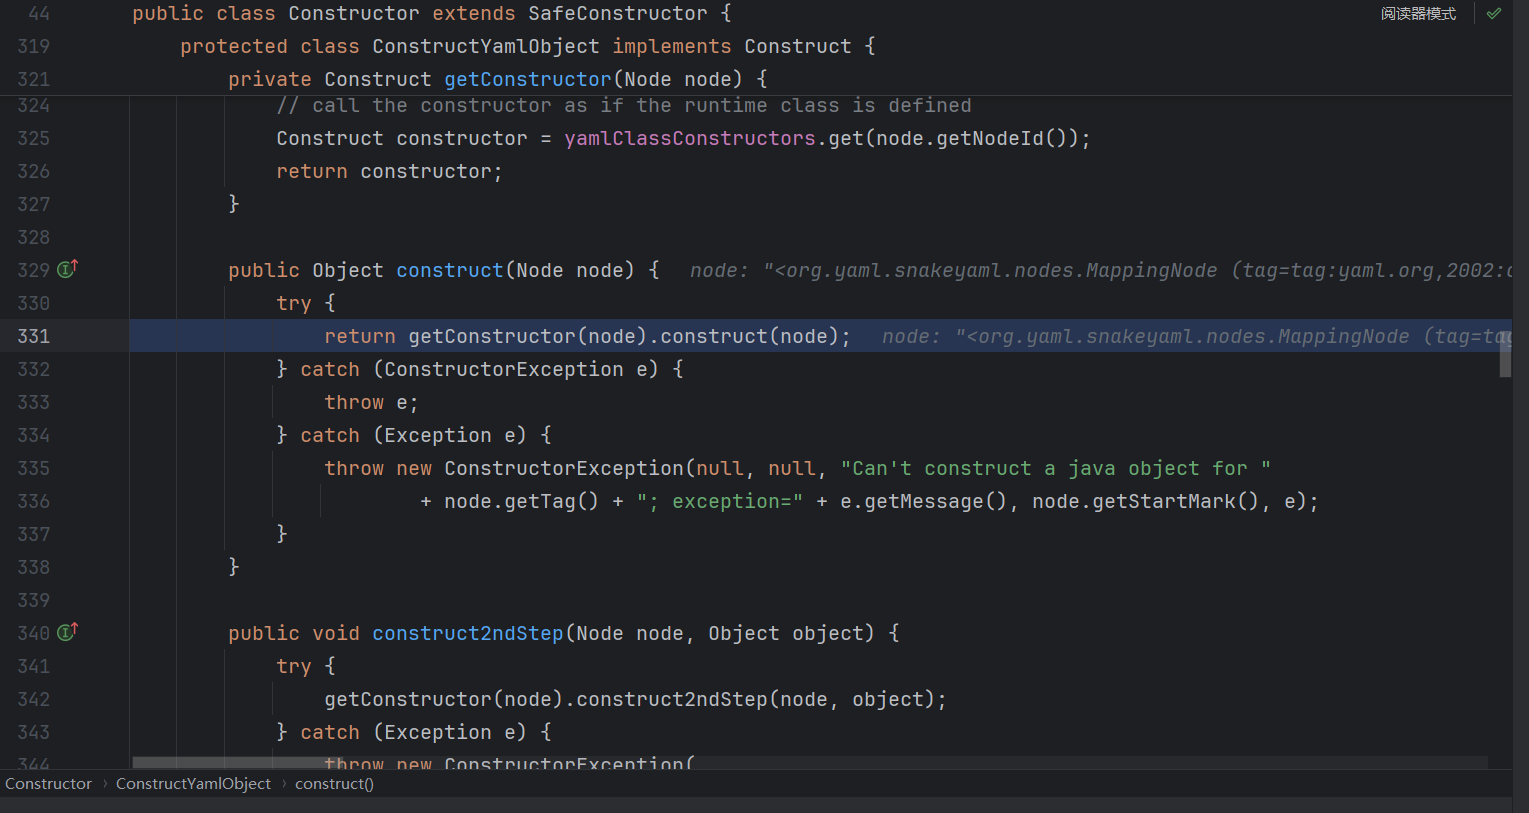Open the green checkmark inspections widget
Image resolution: width=1529 pixels, height=813 pixels.
1493,14
